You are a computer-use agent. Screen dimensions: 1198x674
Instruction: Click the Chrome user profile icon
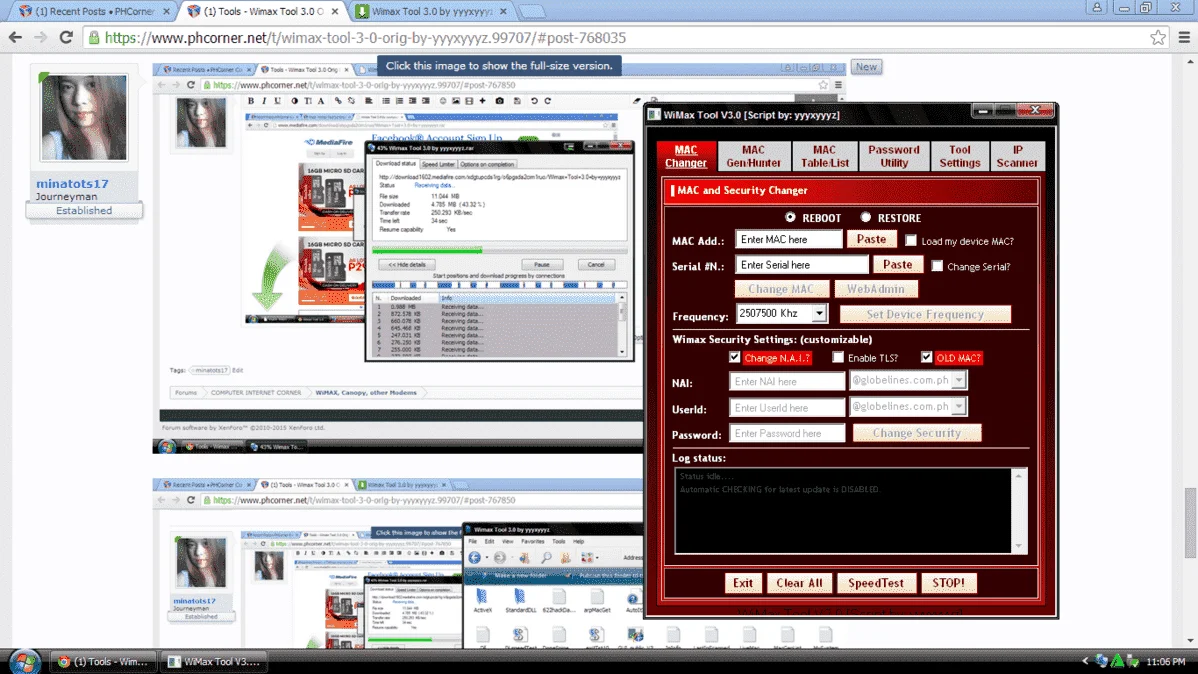point(1096,8)
